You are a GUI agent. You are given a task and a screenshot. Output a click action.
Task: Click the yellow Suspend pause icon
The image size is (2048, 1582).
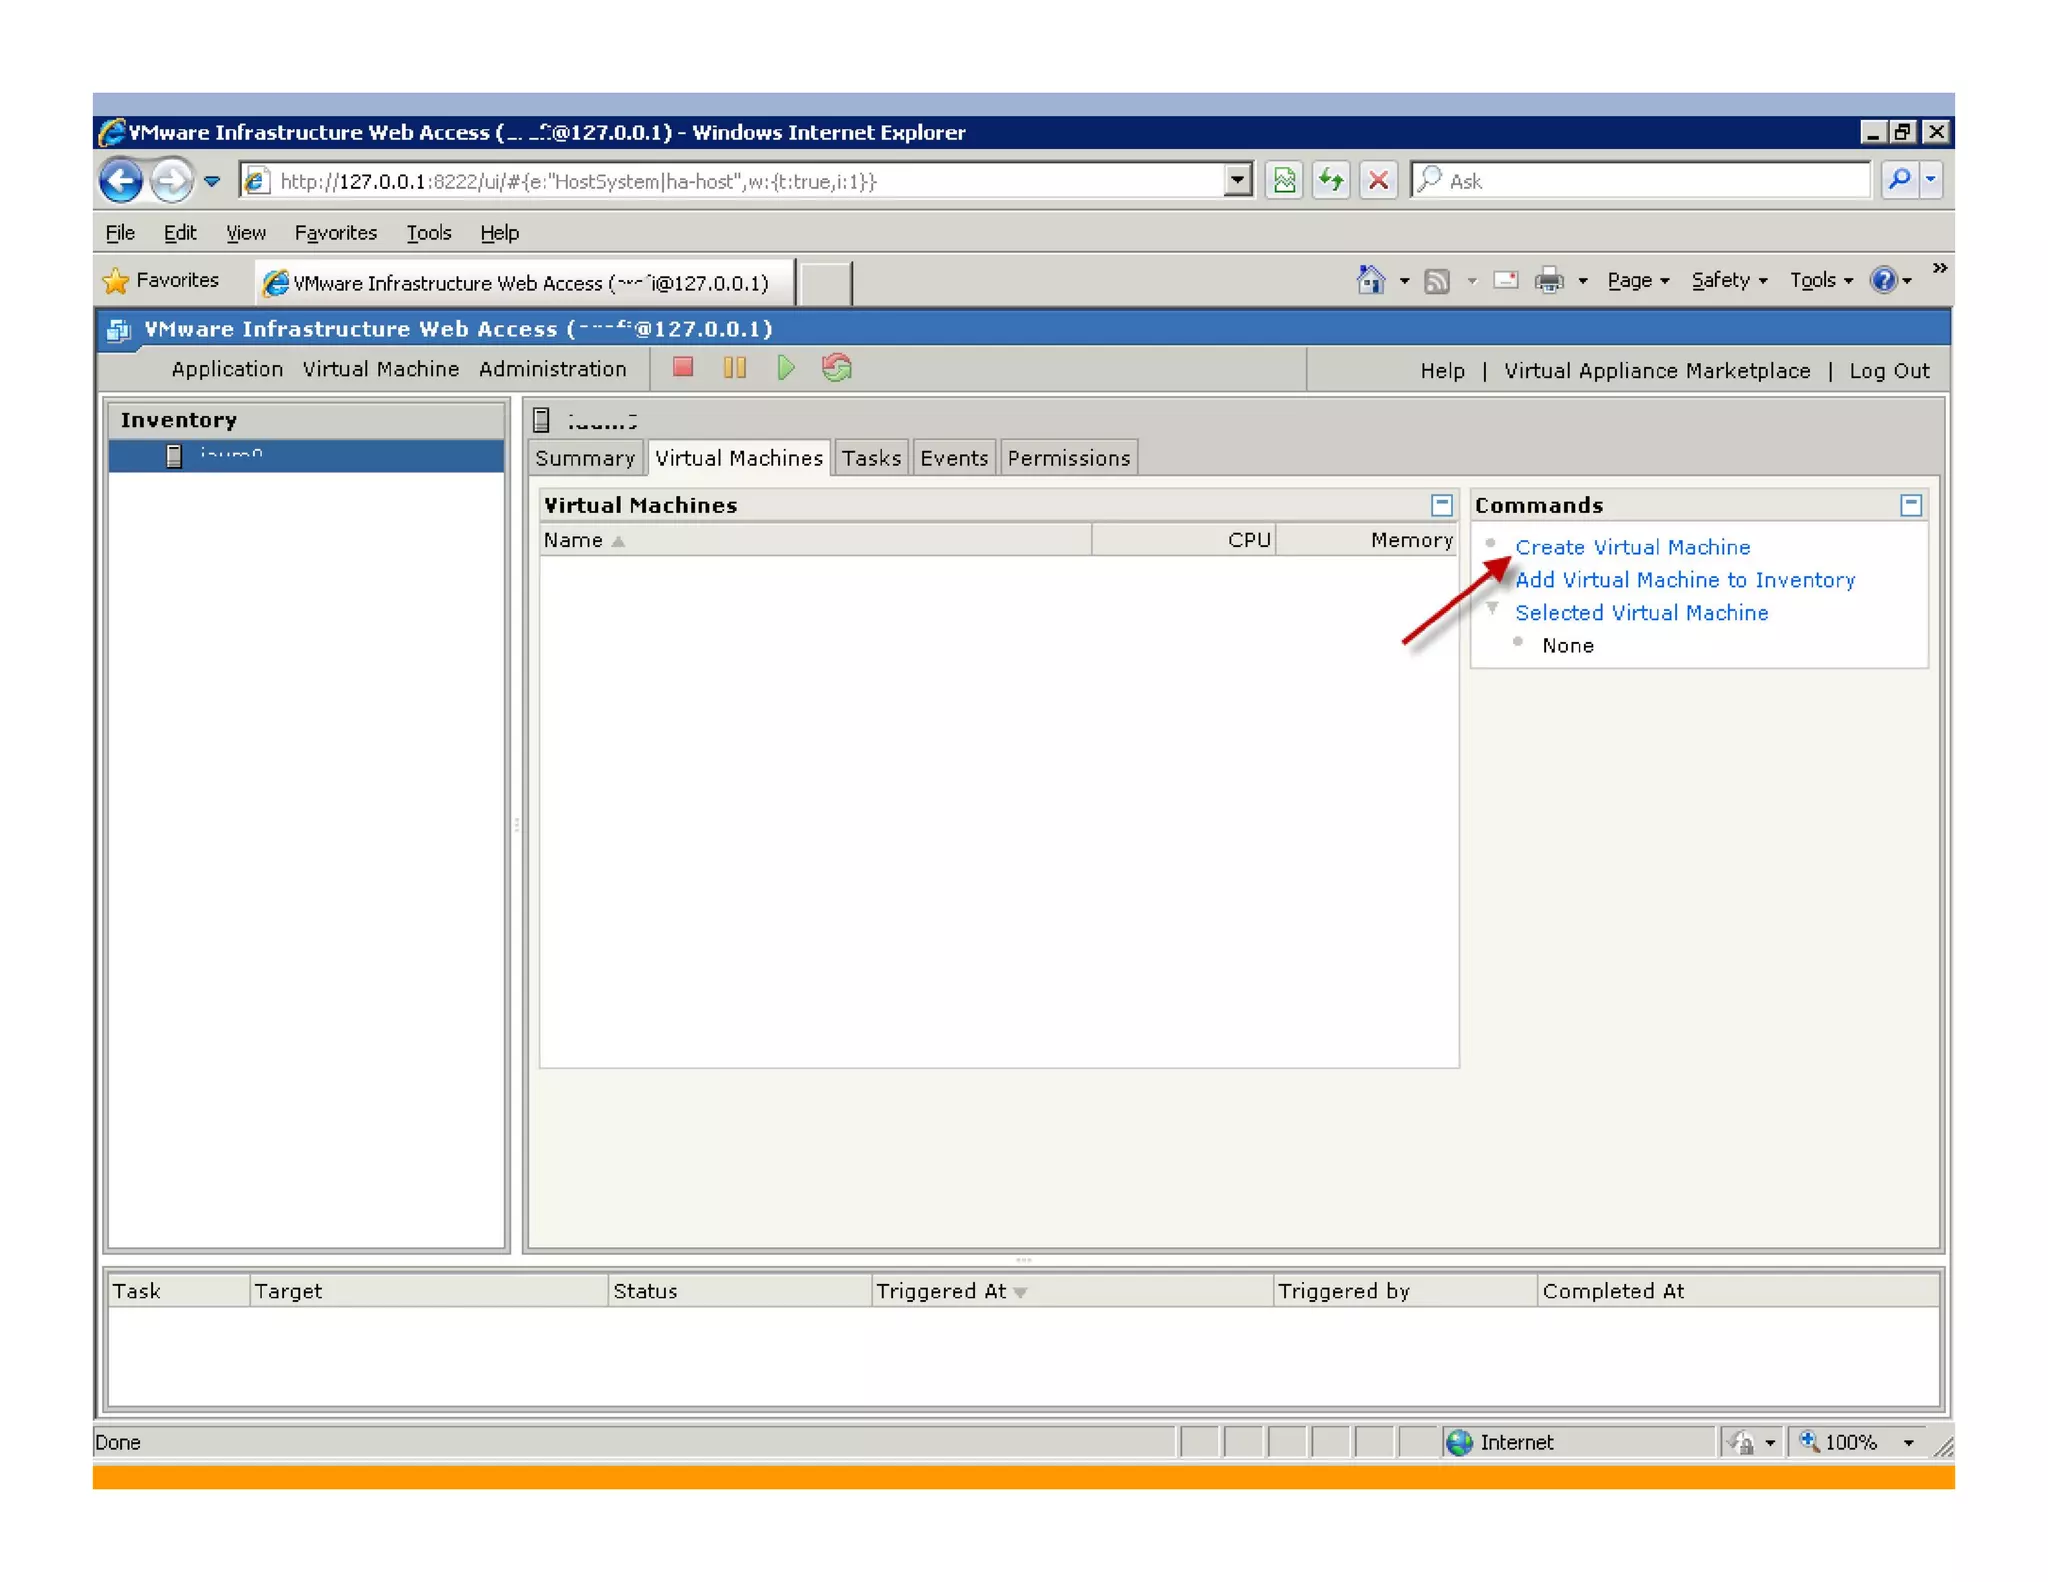[734, 368]
